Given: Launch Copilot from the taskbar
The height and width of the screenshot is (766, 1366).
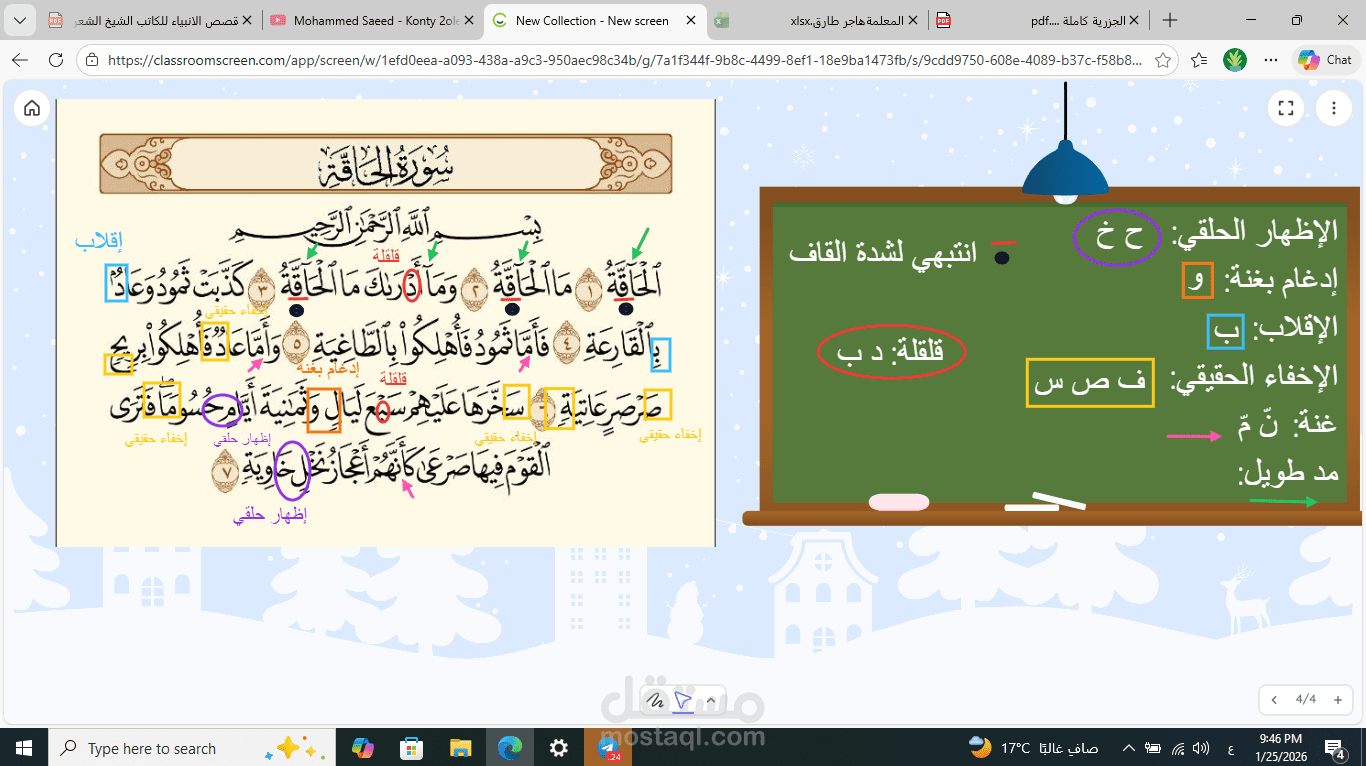Looking at the screenshot, I should pos(363,748).
